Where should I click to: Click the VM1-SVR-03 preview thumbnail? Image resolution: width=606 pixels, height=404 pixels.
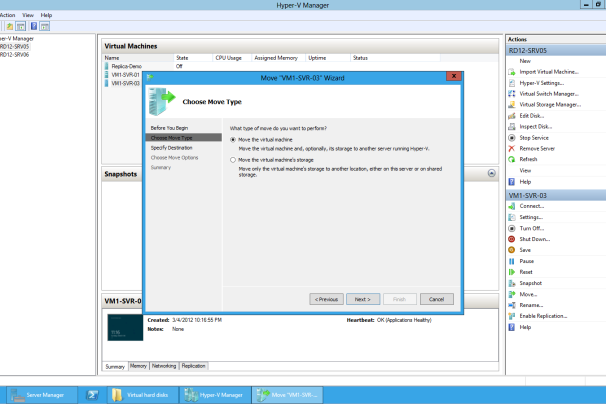(125, 327)
